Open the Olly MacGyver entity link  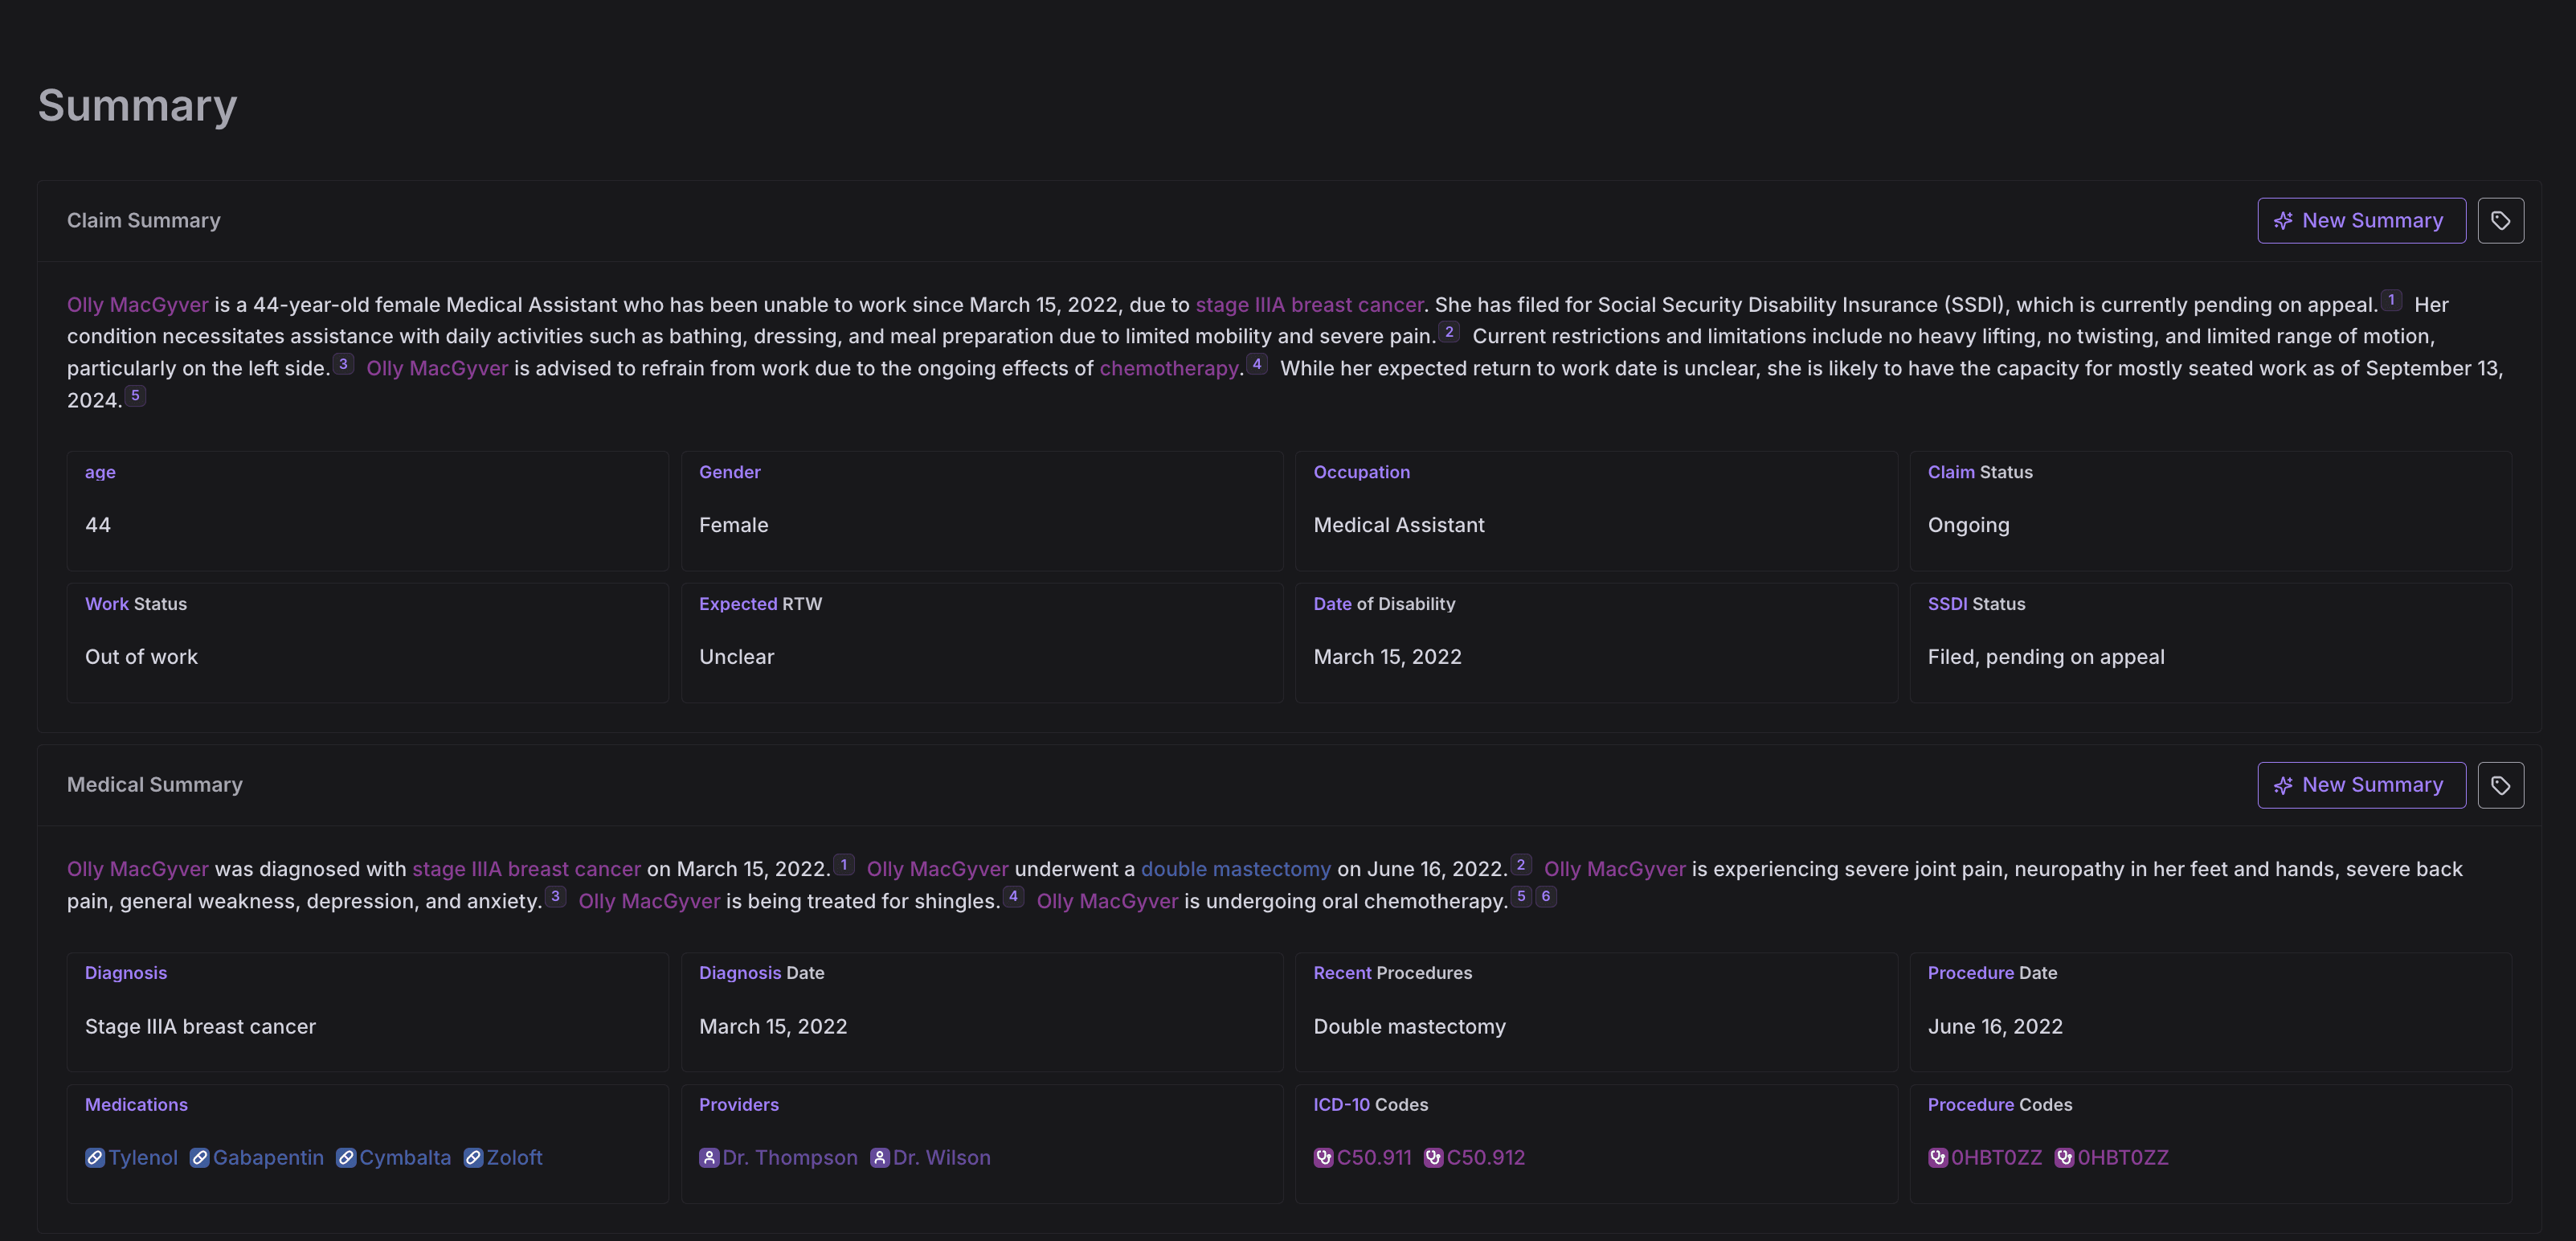(137, 305)
